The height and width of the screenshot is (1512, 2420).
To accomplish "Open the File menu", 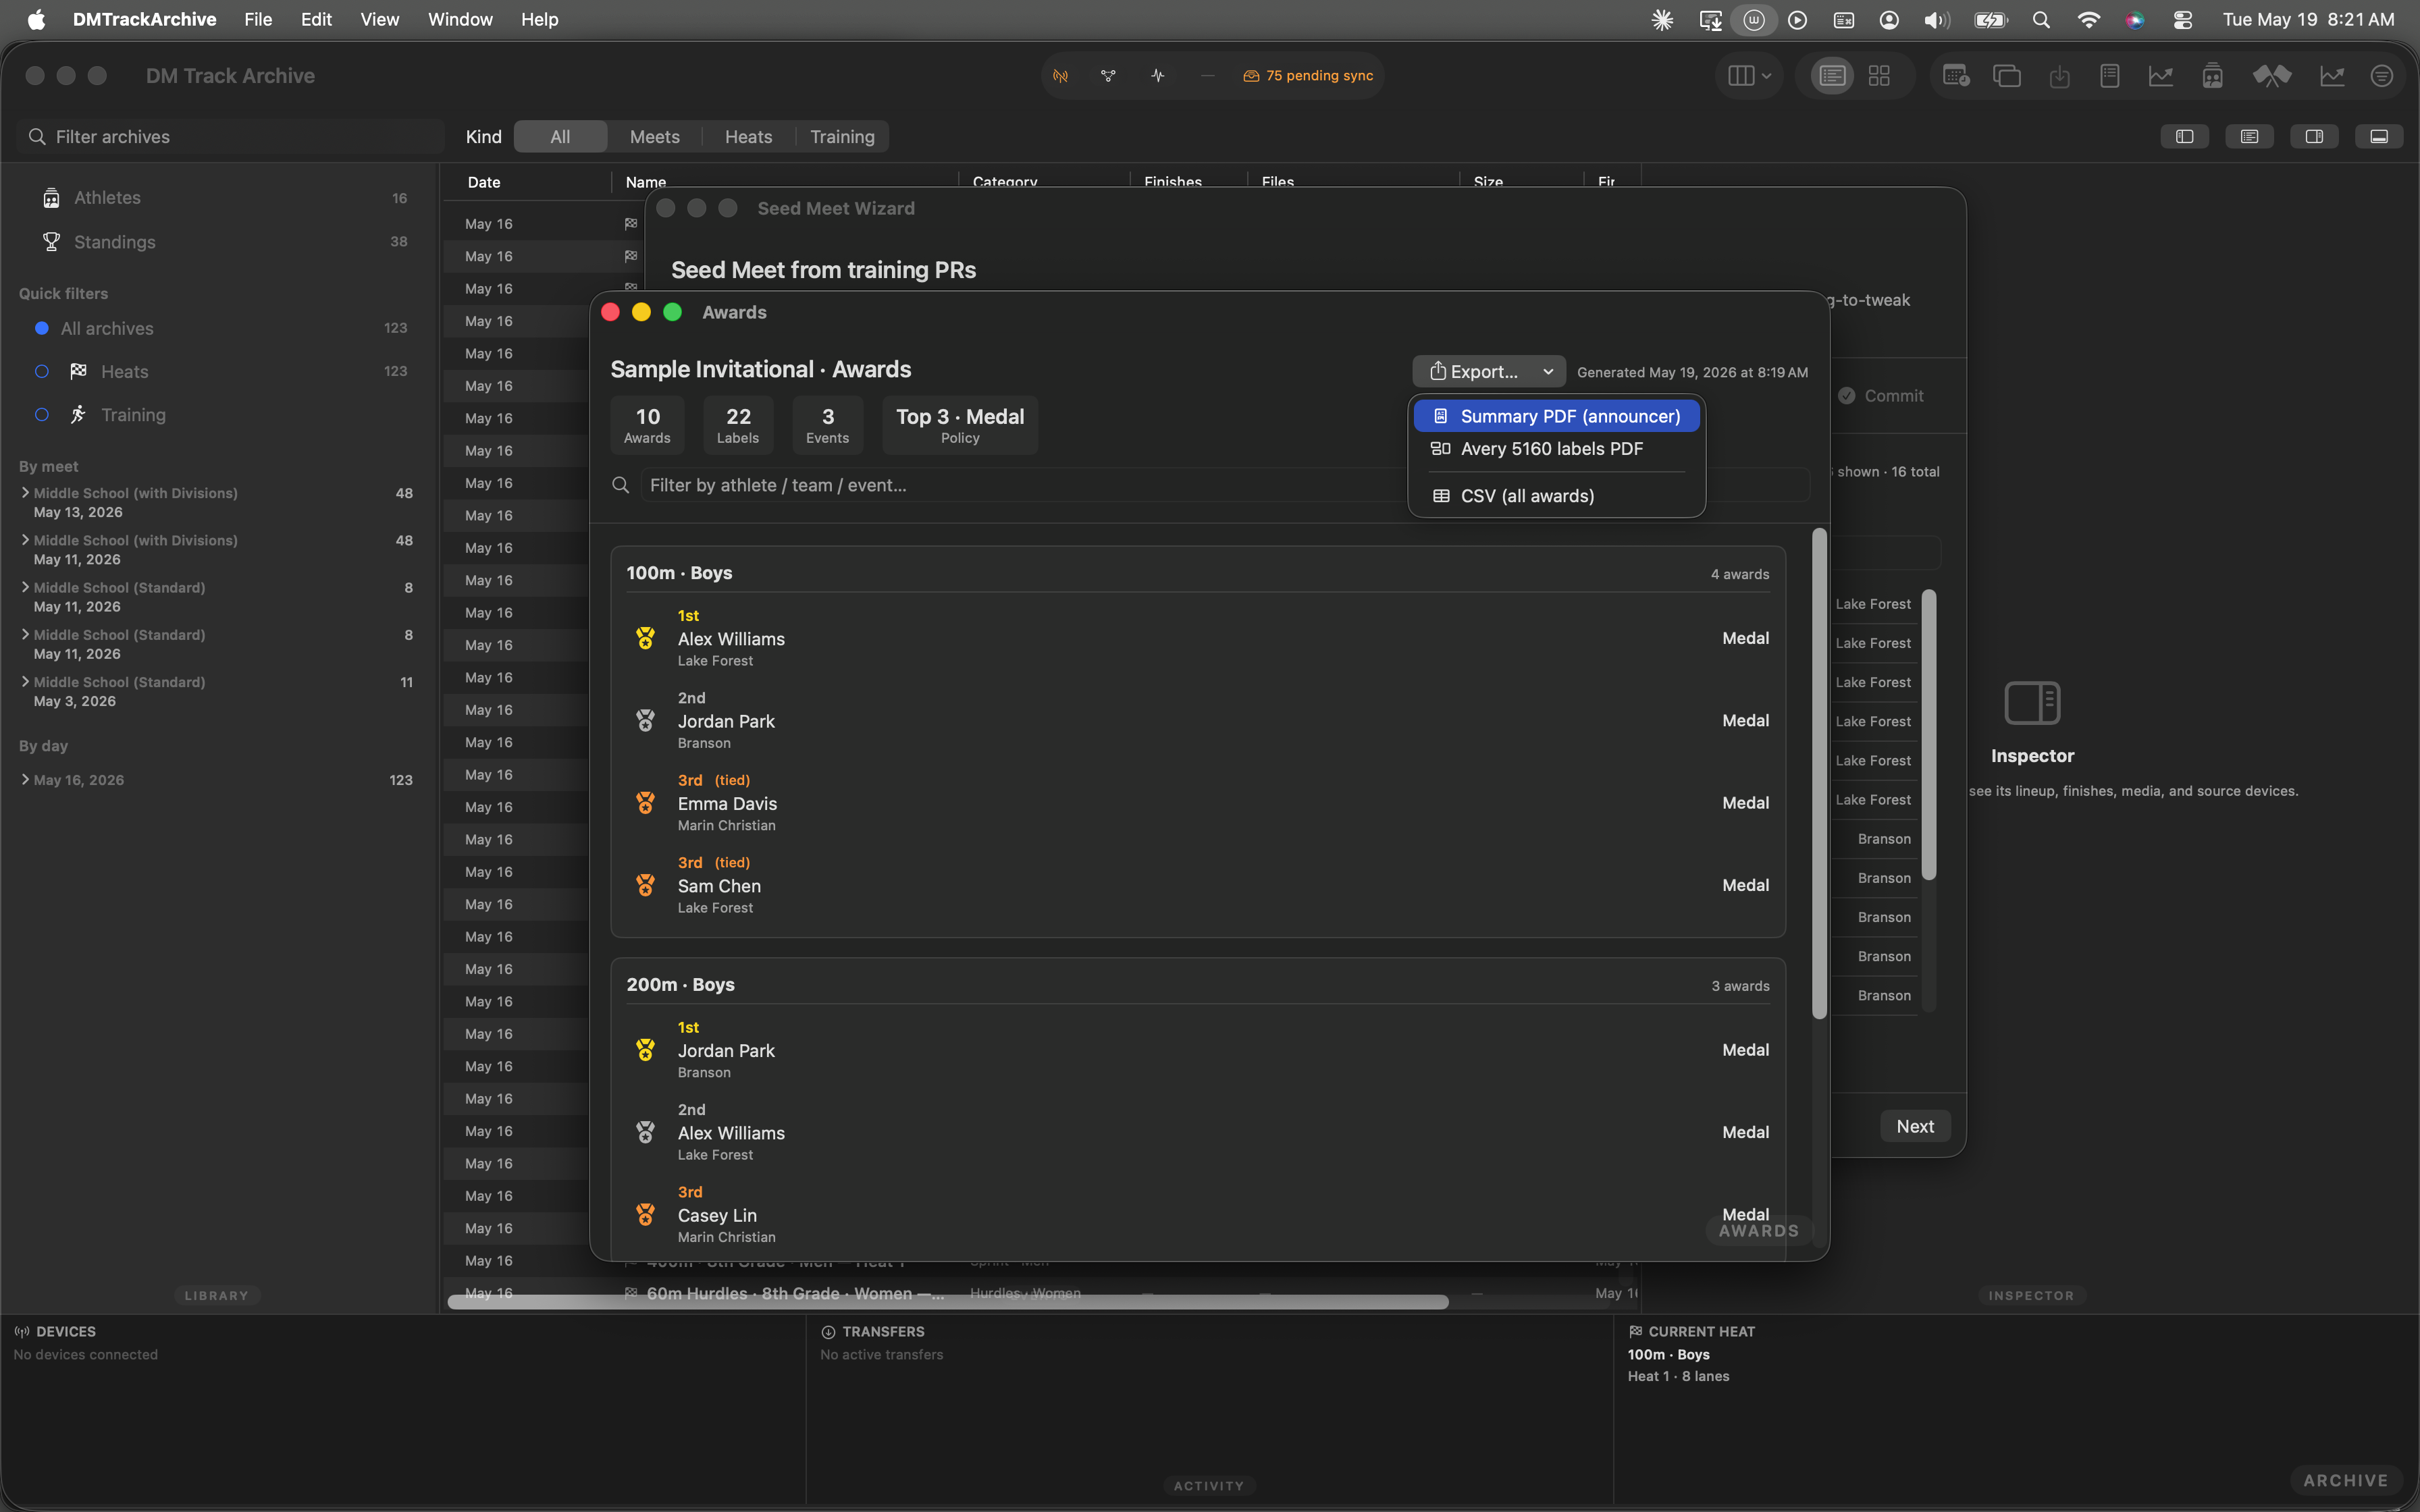I will pyautogui.click(x=257, y=19).
